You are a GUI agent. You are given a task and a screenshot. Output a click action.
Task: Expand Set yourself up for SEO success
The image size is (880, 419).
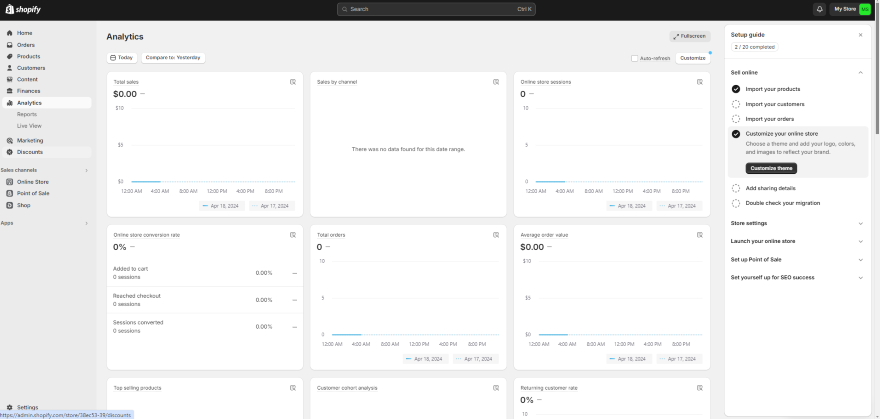point(860,278)
